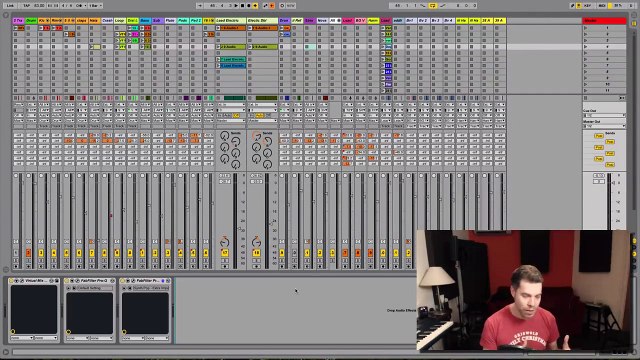640x360 pixels.
Task: Launch scene 1 from the Master track
Action: click(585, 28)
